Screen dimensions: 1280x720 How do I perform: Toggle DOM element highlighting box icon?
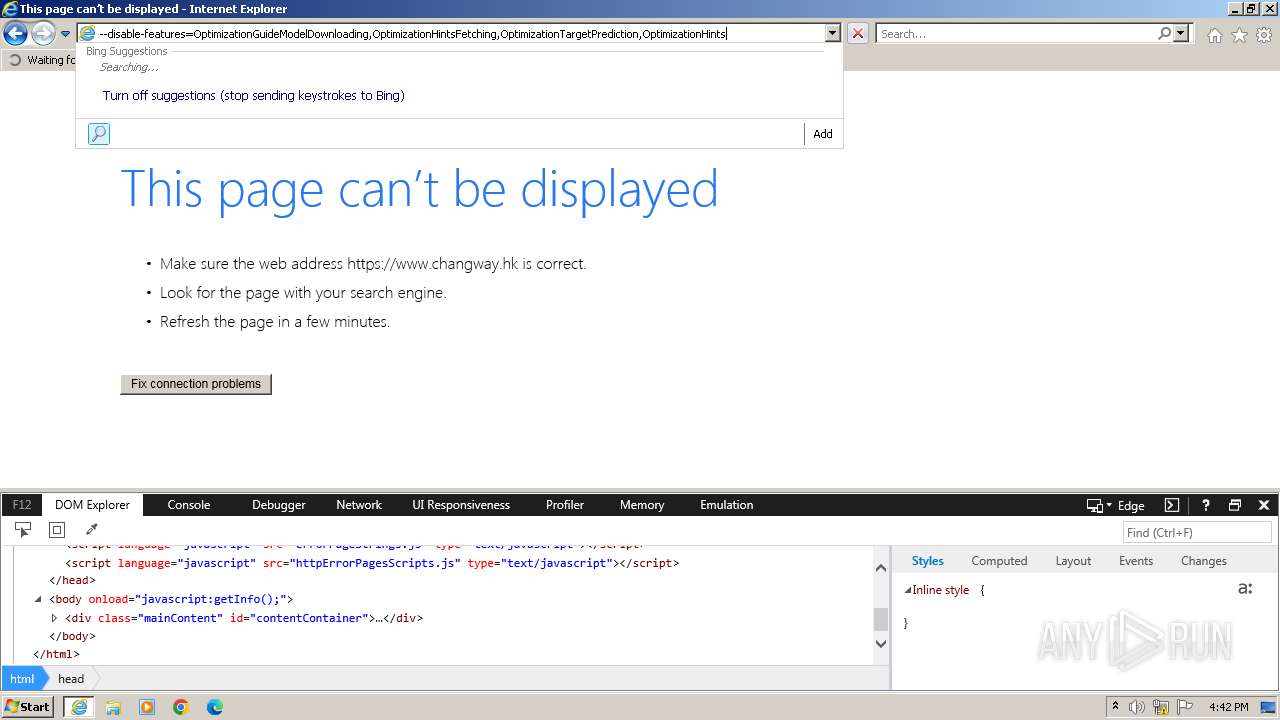coord(57,530)
